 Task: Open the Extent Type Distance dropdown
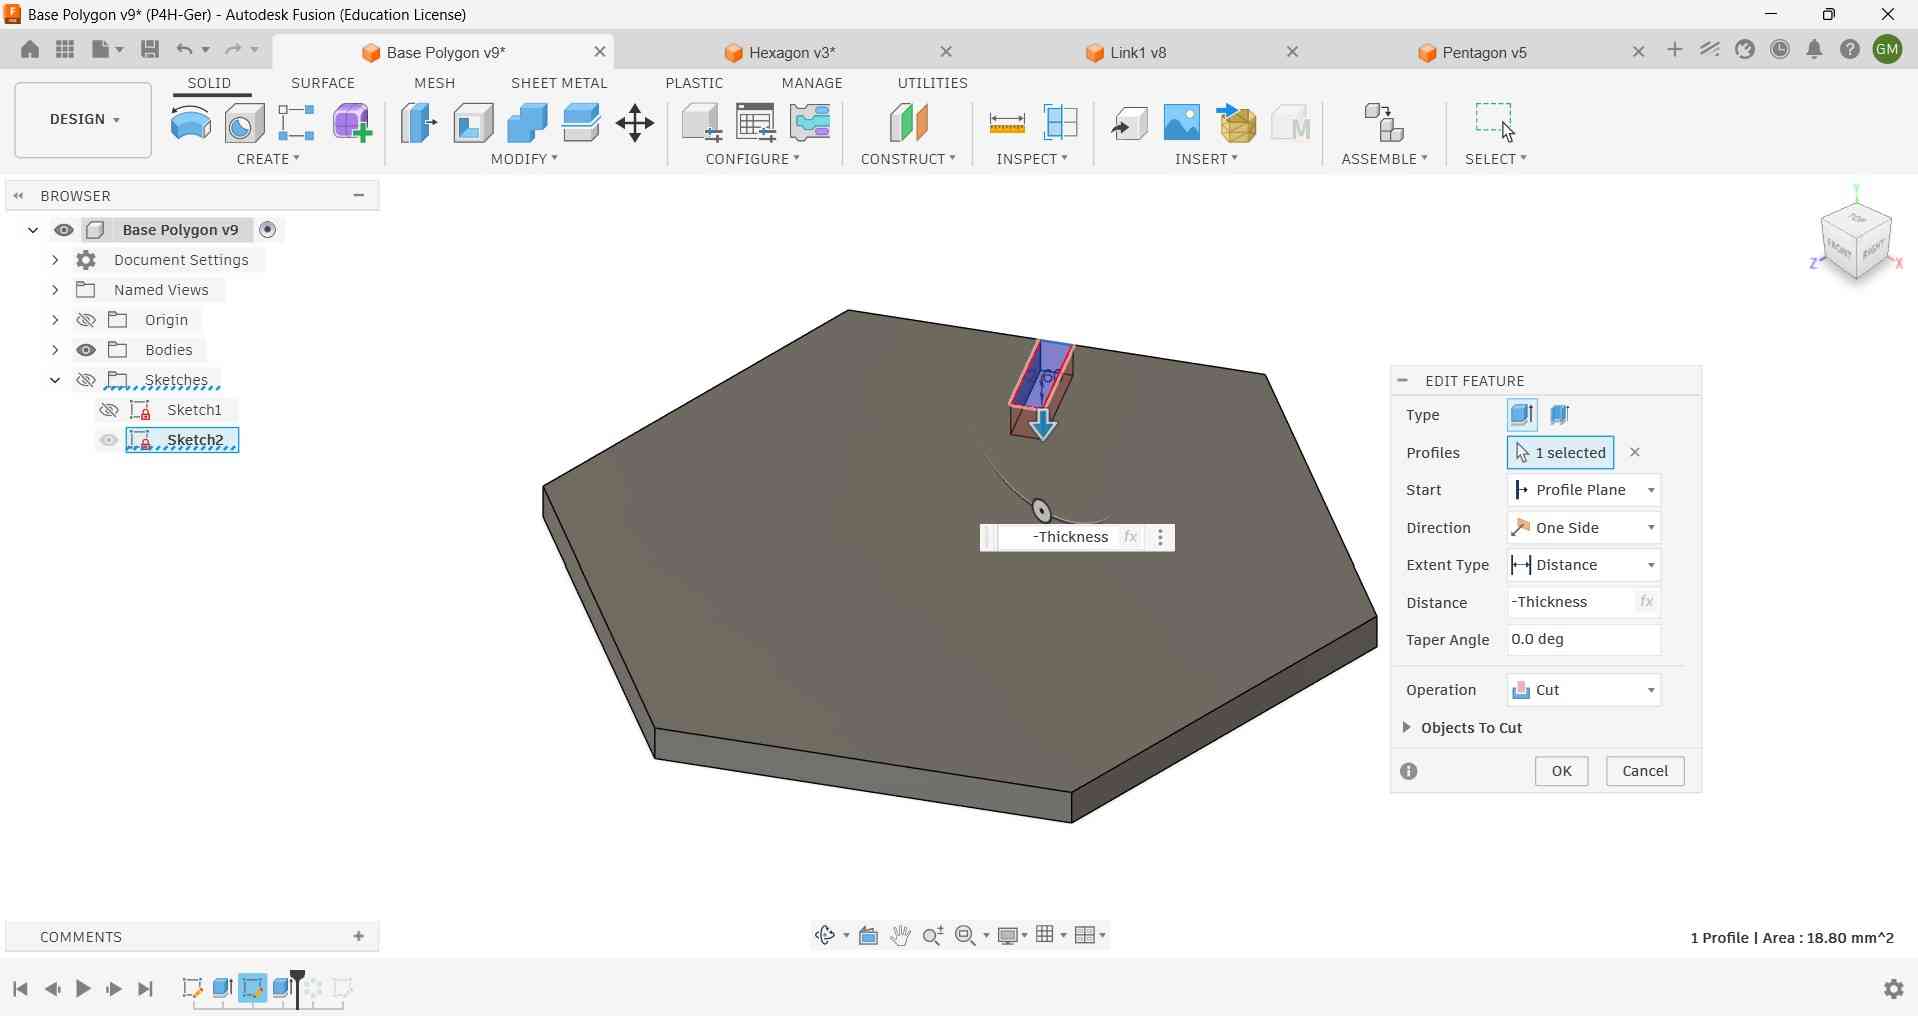click(x=1584, y=565)
